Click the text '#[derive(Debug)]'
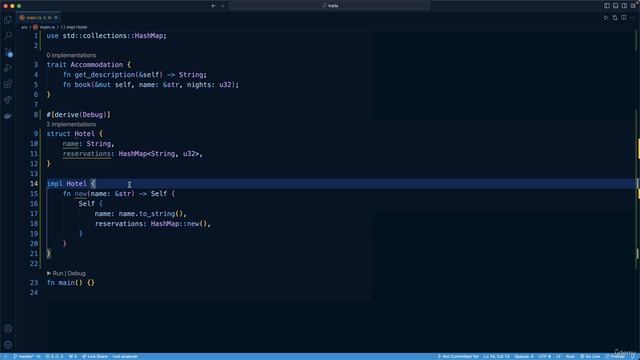 tap(78, 115)
